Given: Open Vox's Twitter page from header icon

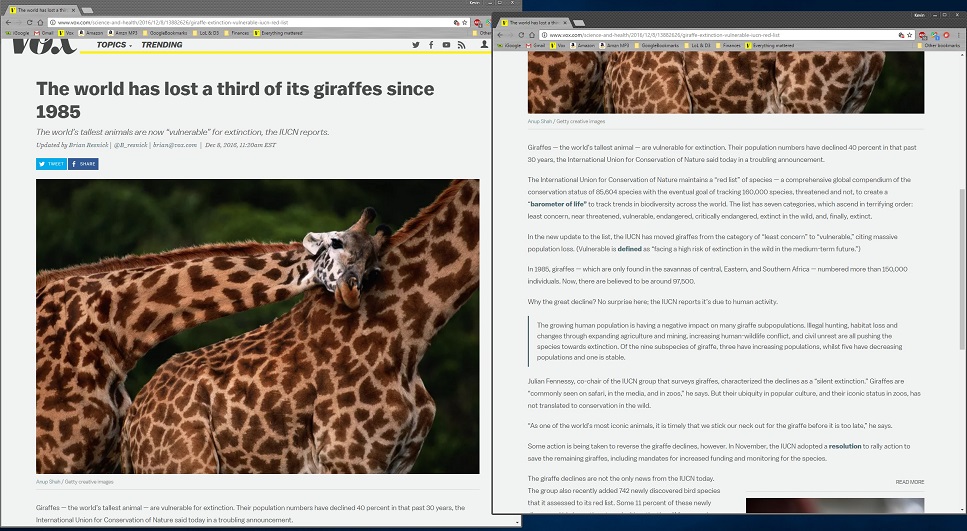Looking at the screenshot, I should tap(416, 45).
